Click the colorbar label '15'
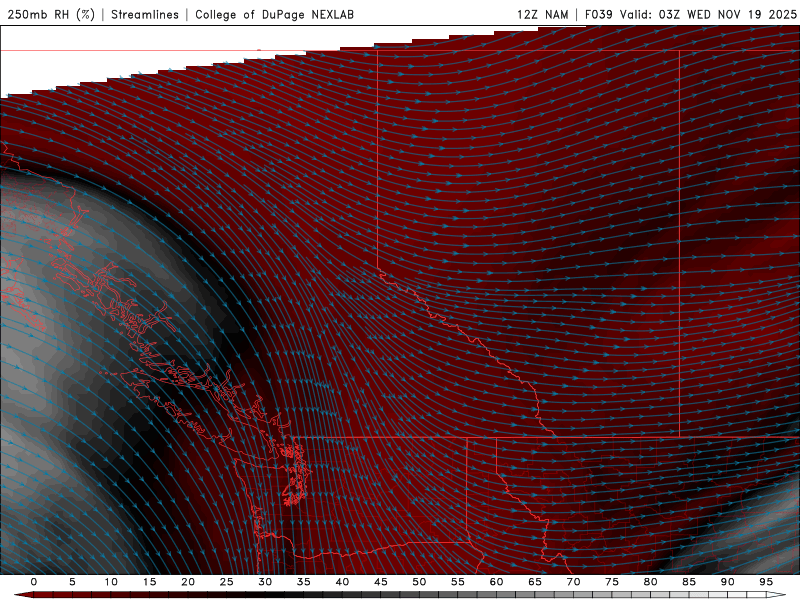This screenshot has height=600, width=800. coord(149,582)
